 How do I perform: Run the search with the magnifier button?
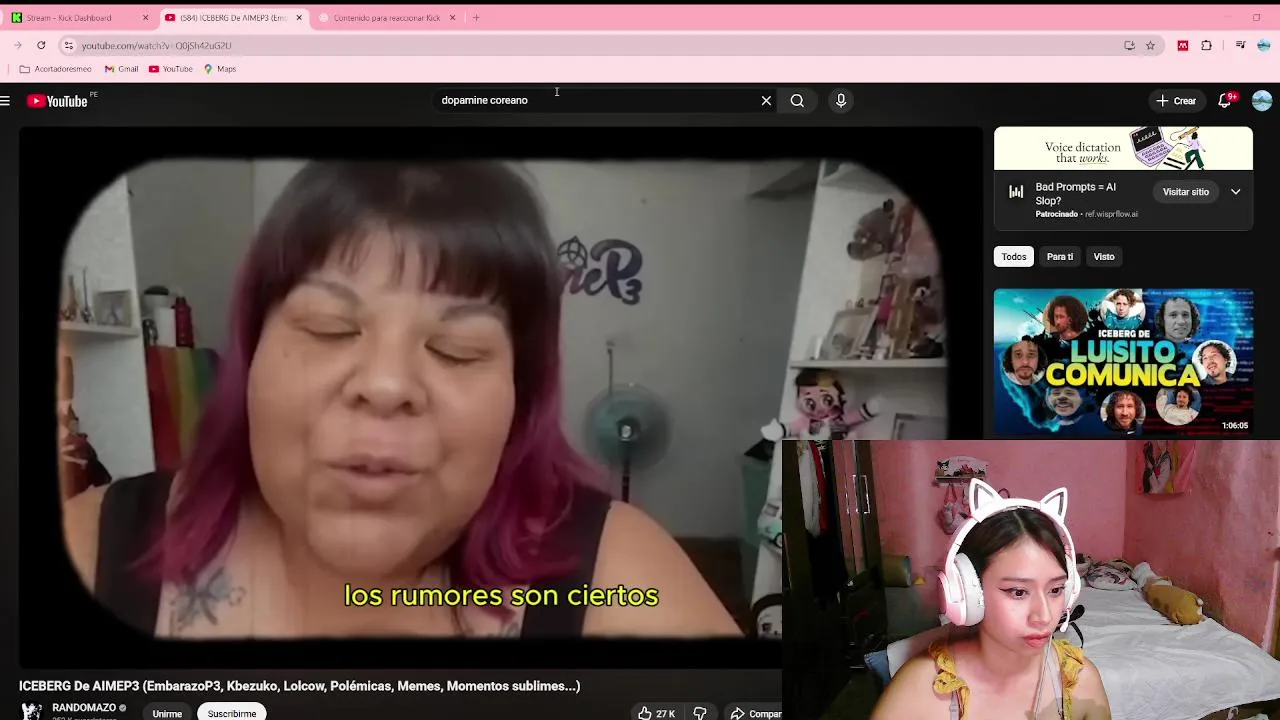797,100
